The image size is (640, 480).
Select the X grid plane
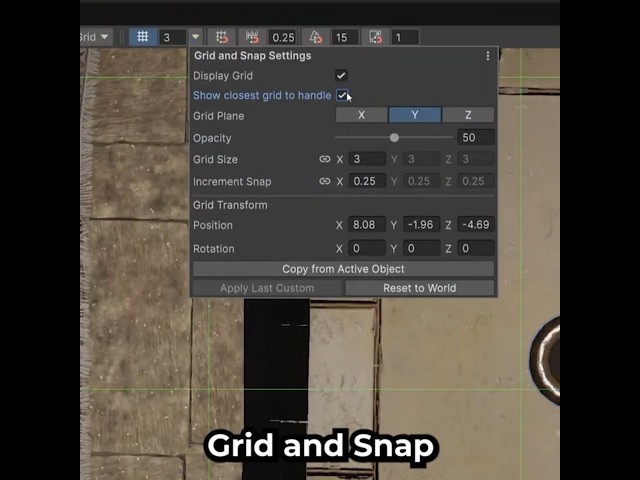[361, 115]
